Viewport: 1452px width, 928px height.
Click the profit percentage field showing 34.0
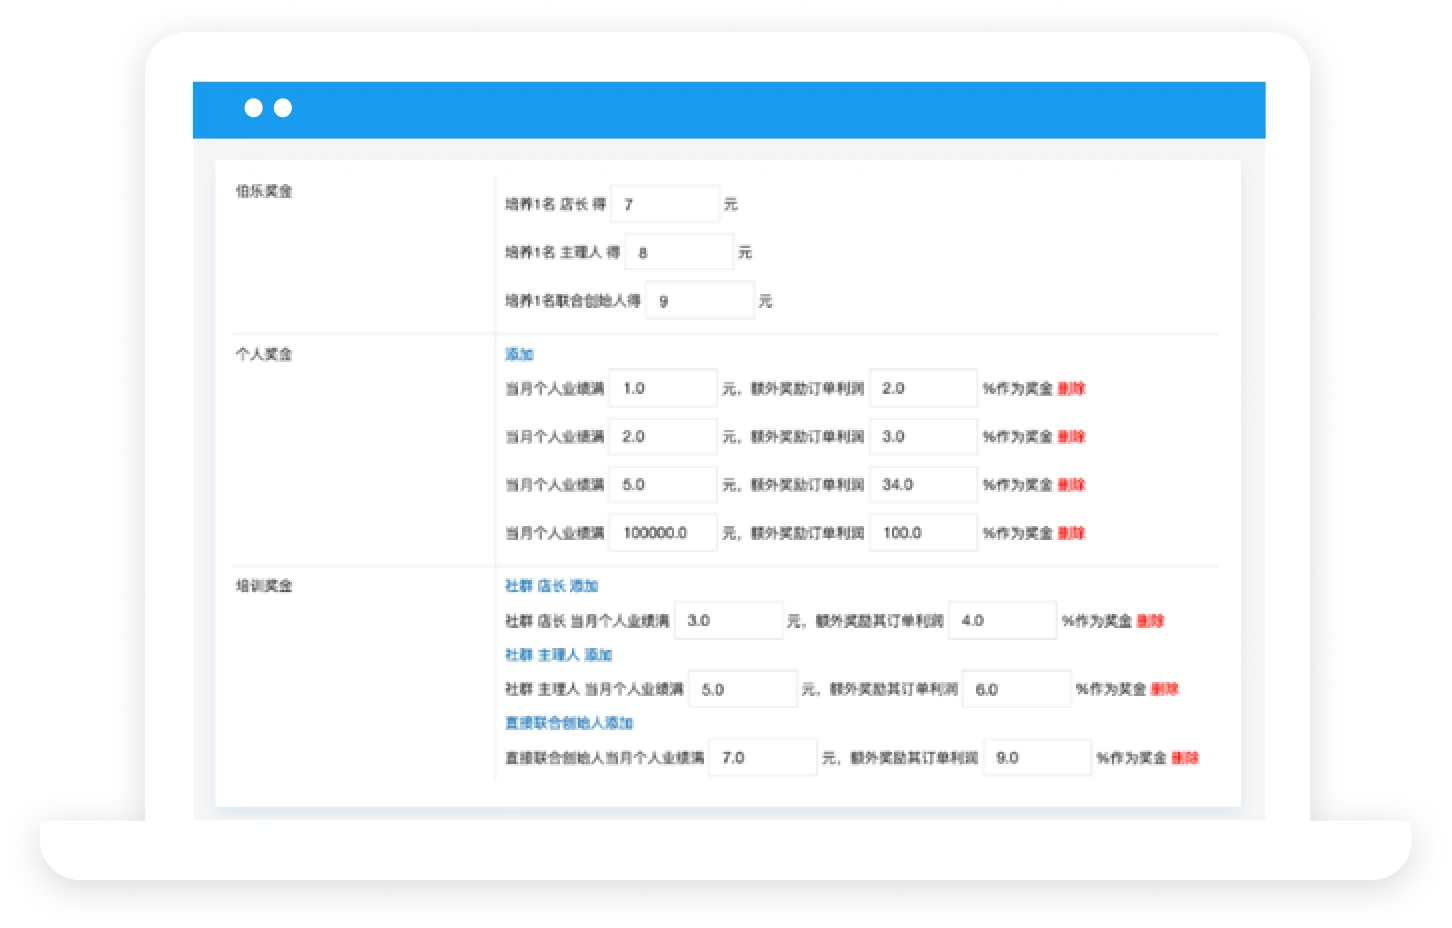click(x=922, y=485)
